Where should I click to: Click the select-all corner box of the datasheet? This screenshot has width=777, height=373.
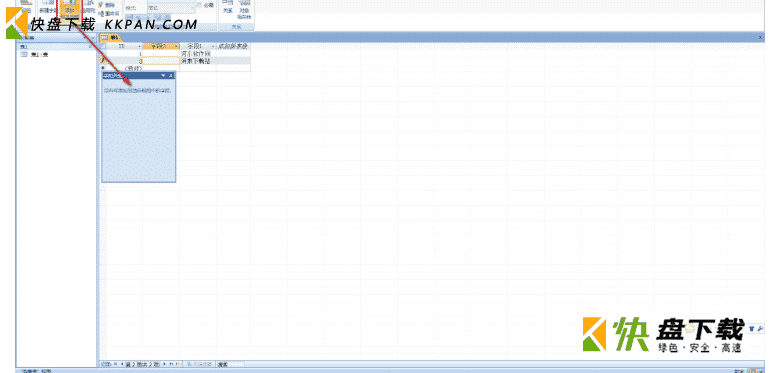tap(103, 46)
